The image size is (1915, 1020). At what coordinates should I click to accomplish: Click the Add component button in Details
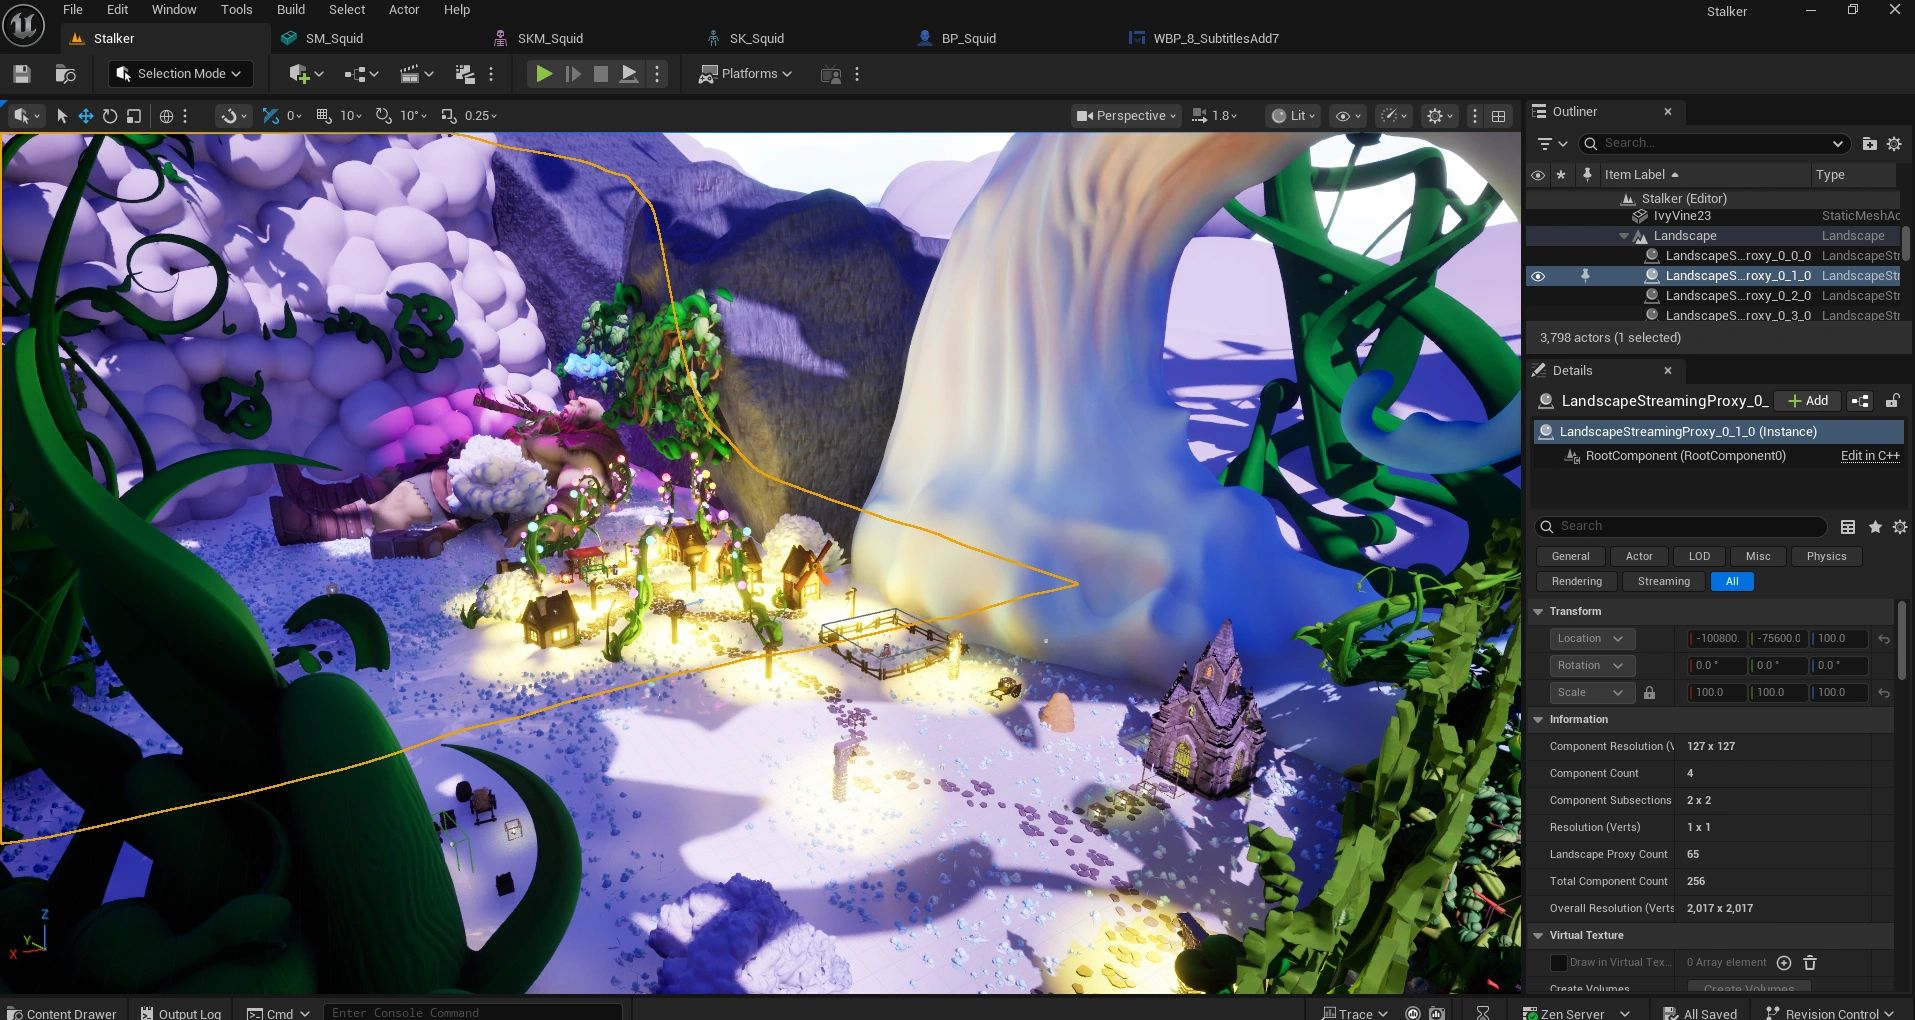pyautogui.click(x=1808, y=401)
